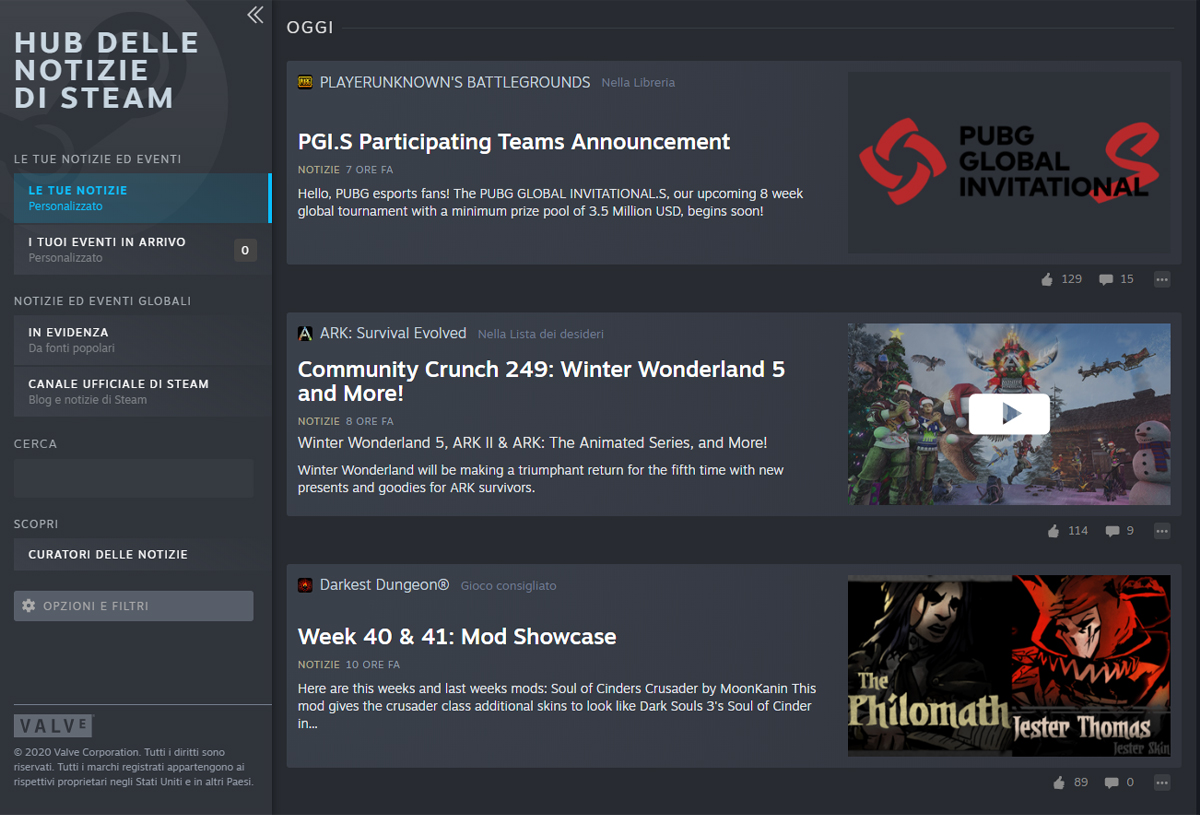This screenshot has width=1200, height=815.
Task: Click the PLAYERUNKNOWN'S BATTLEGROUNDS game icon
Action: coord(305,82)
